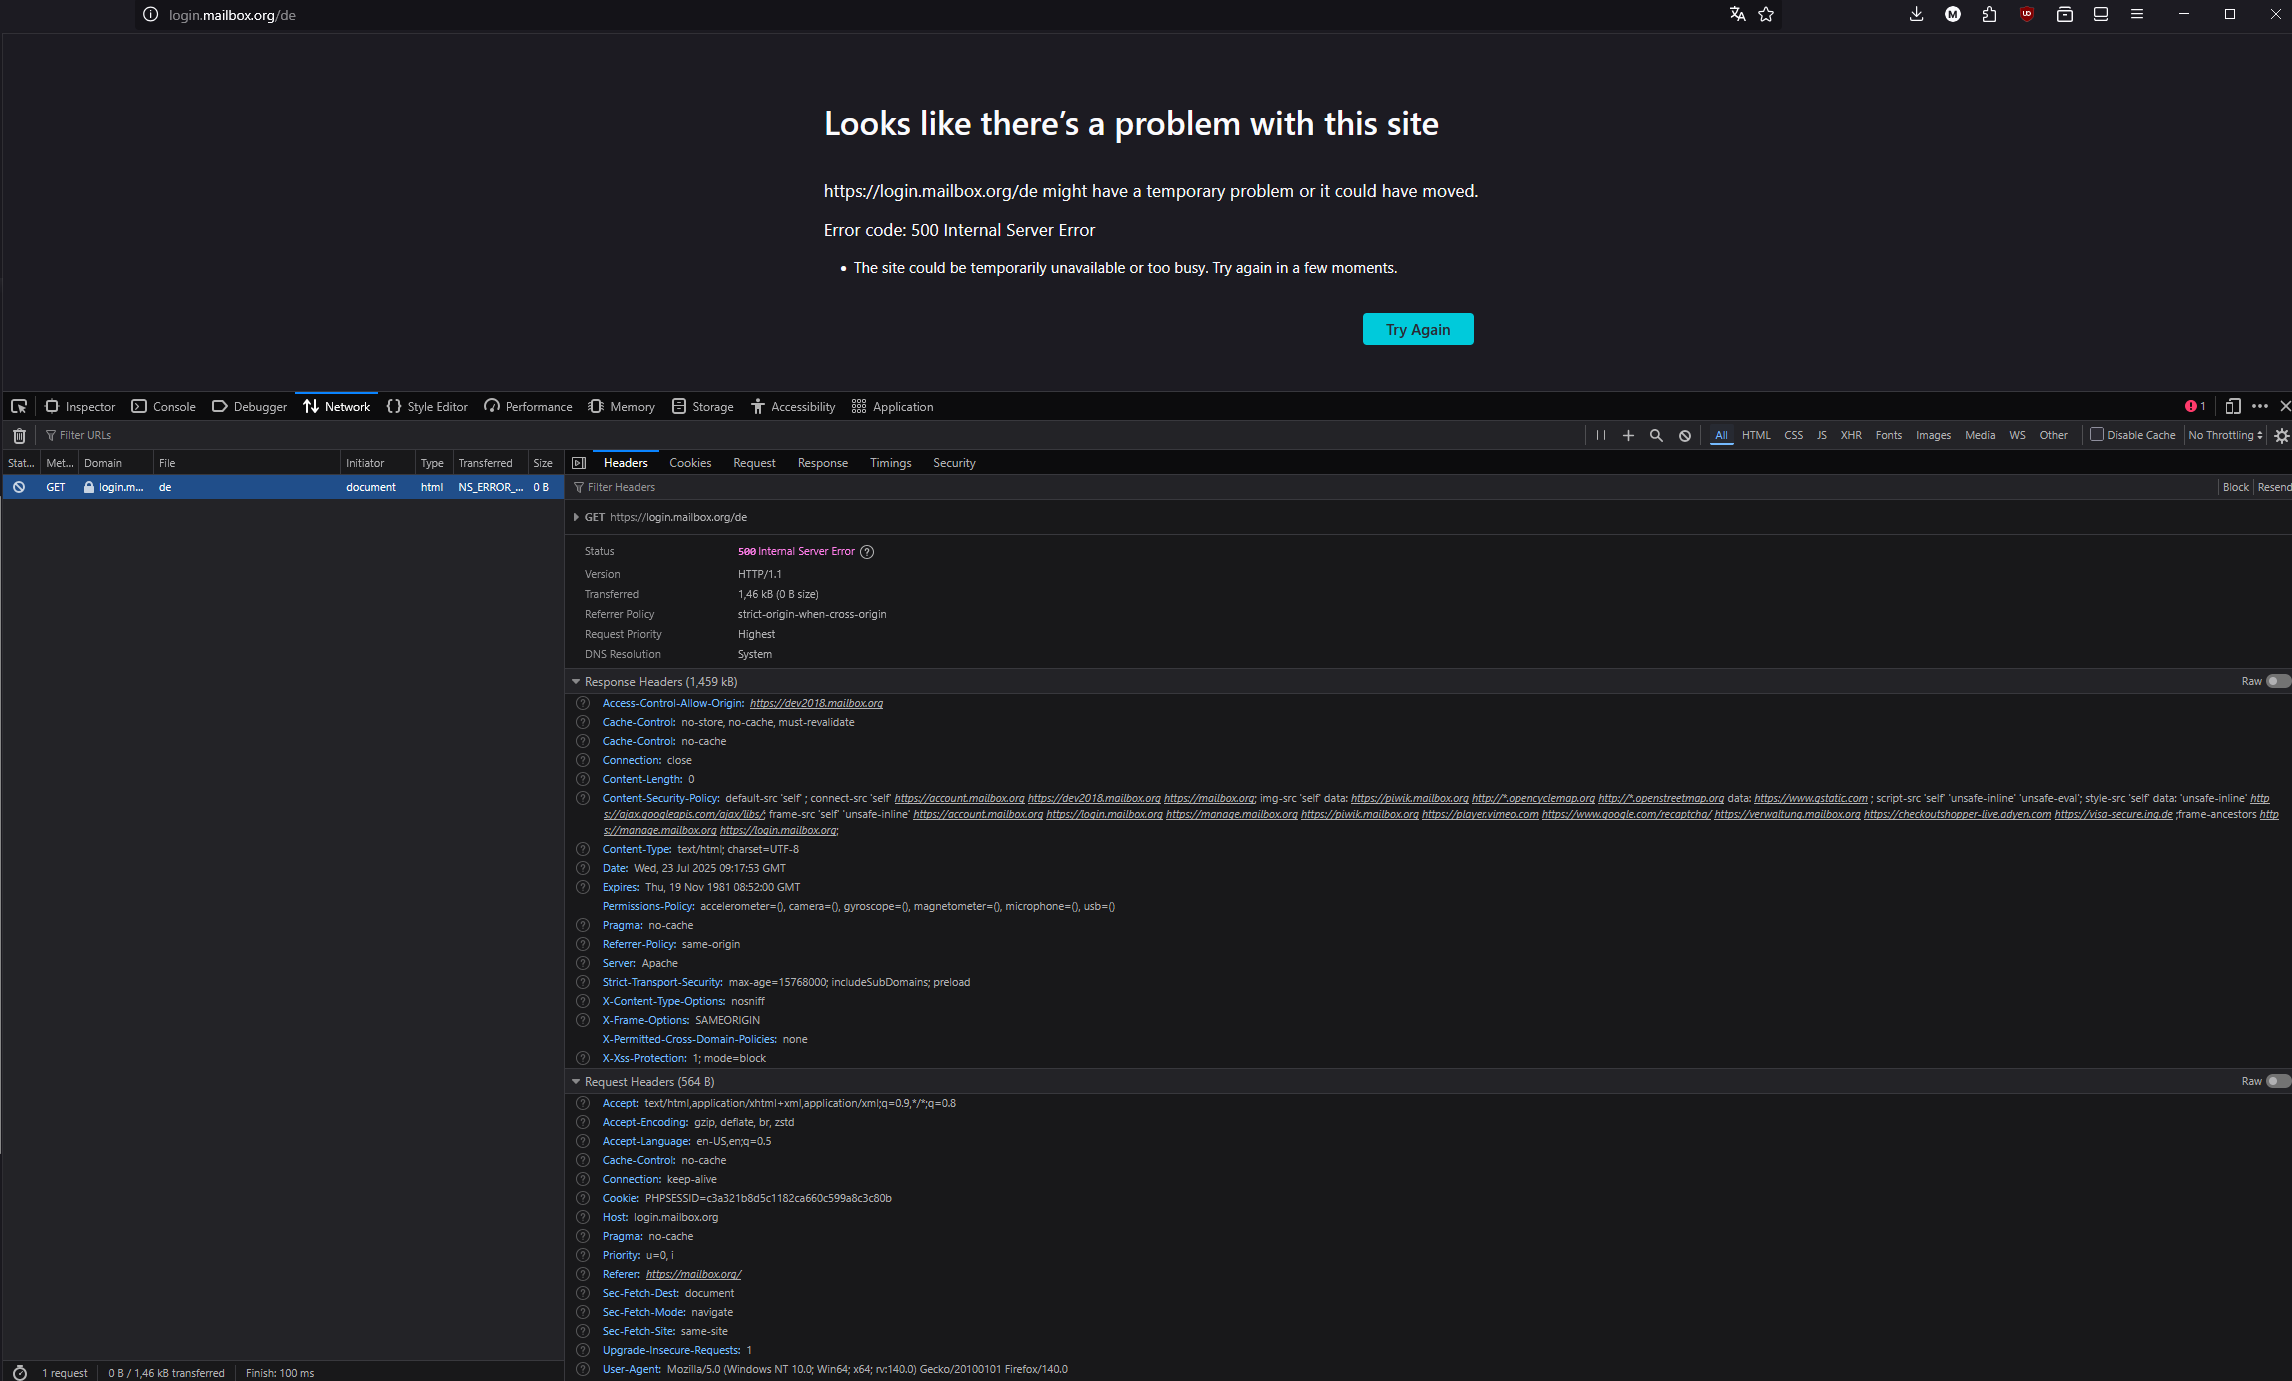2292x1381 pixels.
Task: Filter requests by CSS type
Action: (1794, 435)
